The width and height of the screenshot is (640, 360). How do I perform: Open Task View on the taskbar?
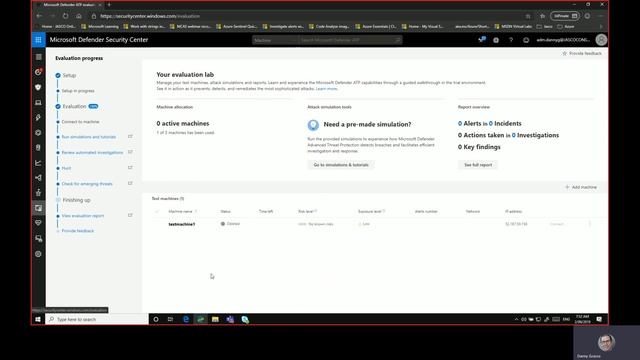tap(170, 319)
